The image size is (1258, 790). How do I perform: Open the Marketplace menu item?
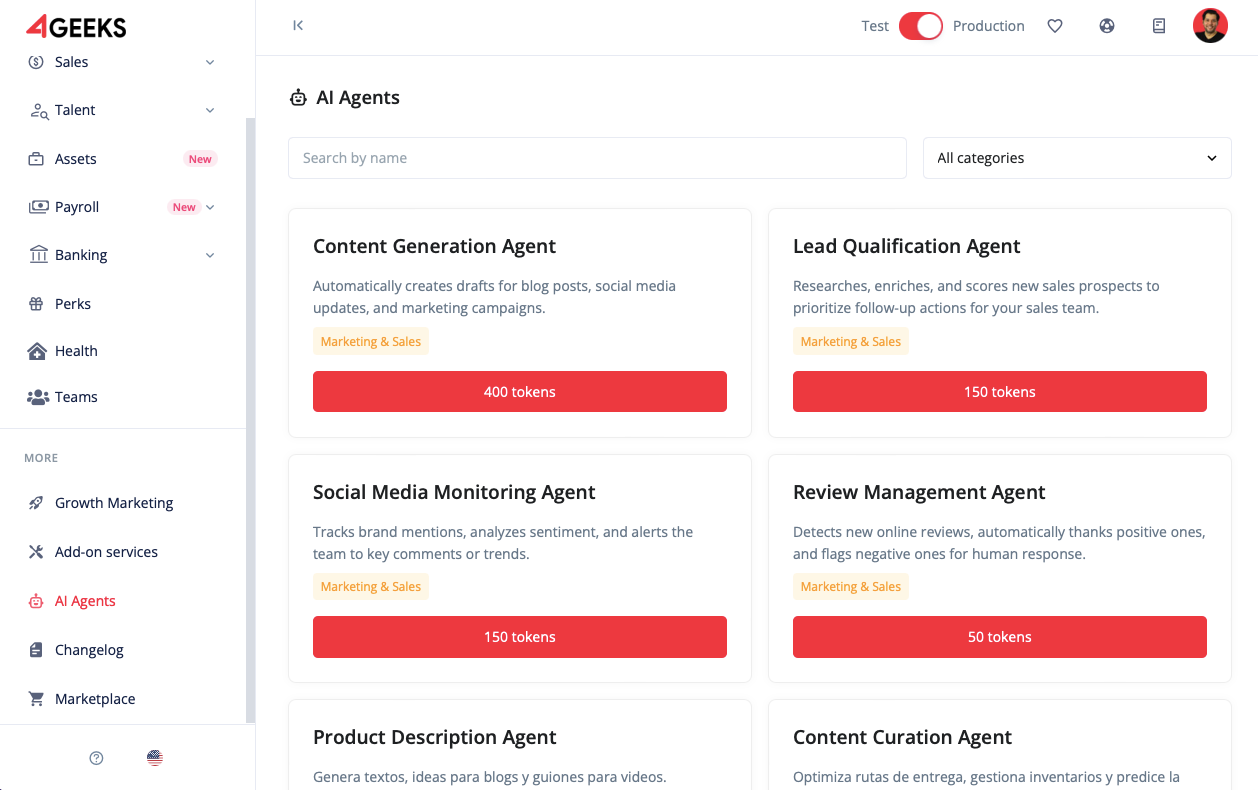point(95,699)
